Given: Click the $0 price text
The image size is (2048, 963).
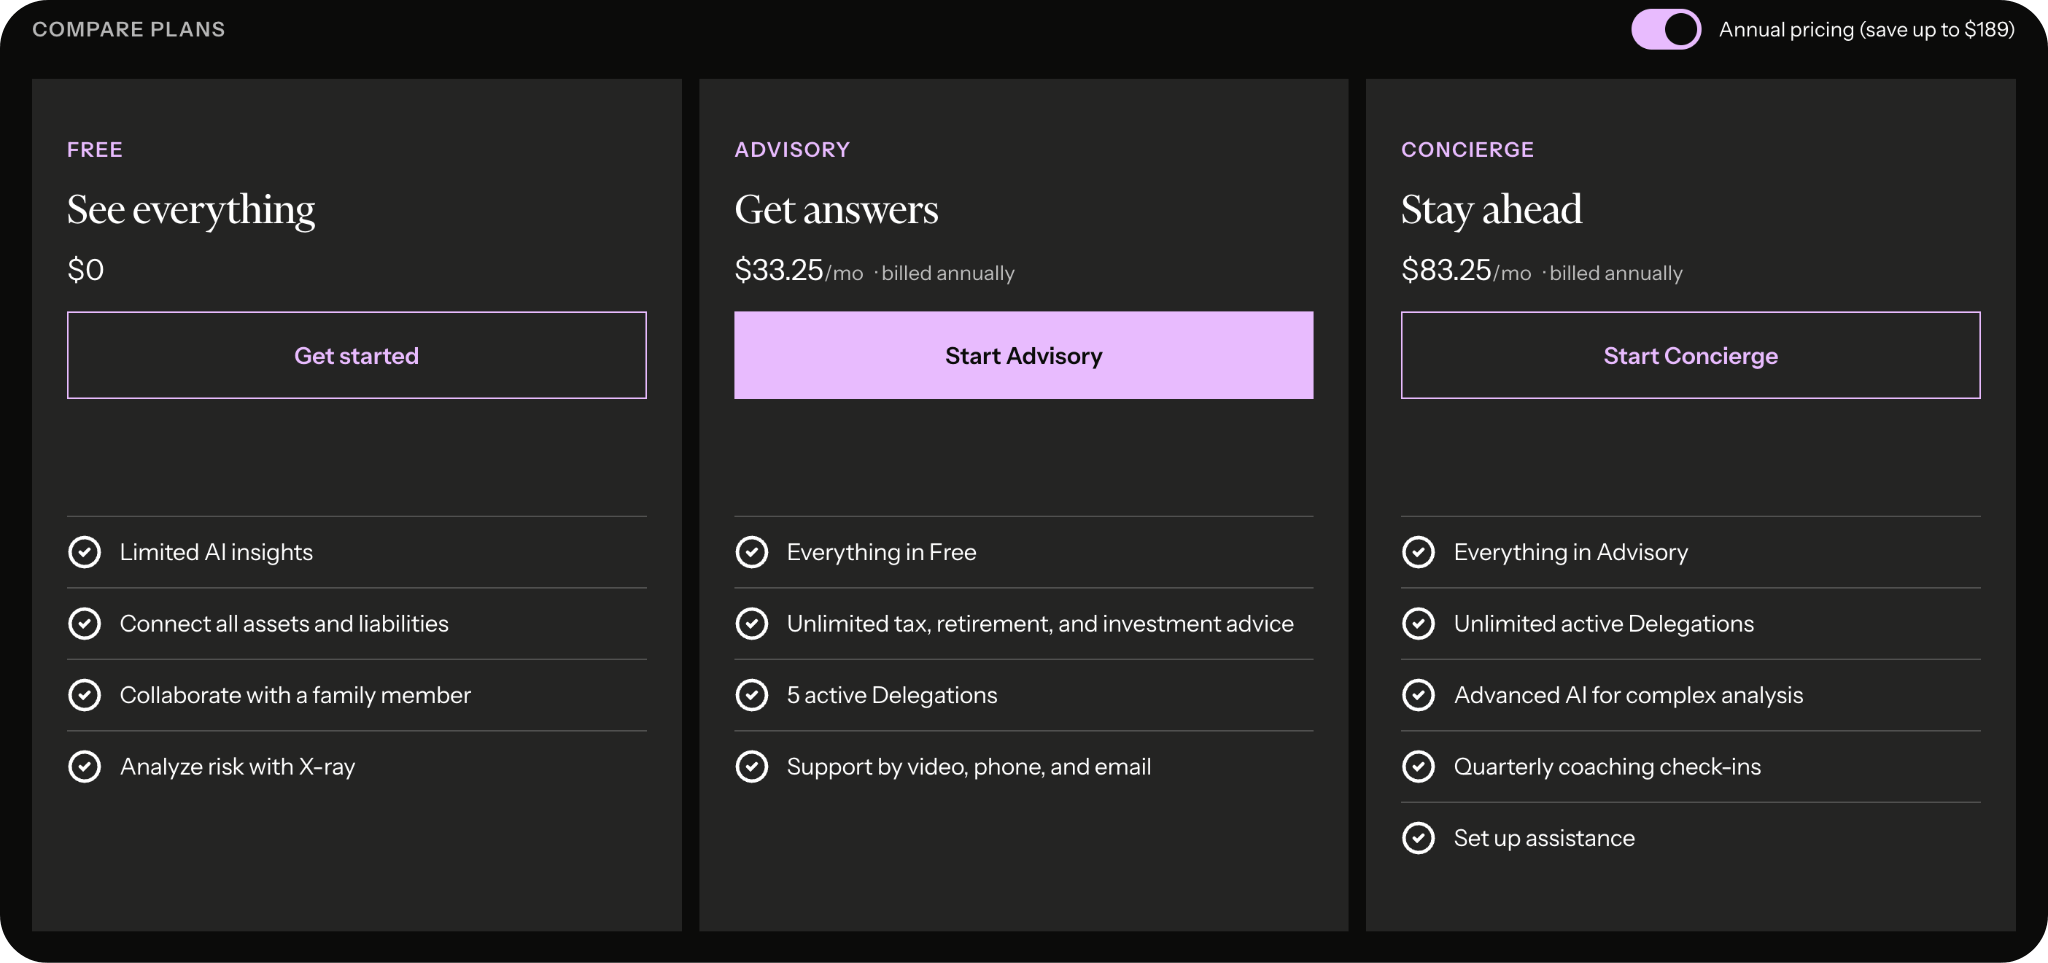Looking at the screenshot, I should pyautogui.click(x=86, y=270).
